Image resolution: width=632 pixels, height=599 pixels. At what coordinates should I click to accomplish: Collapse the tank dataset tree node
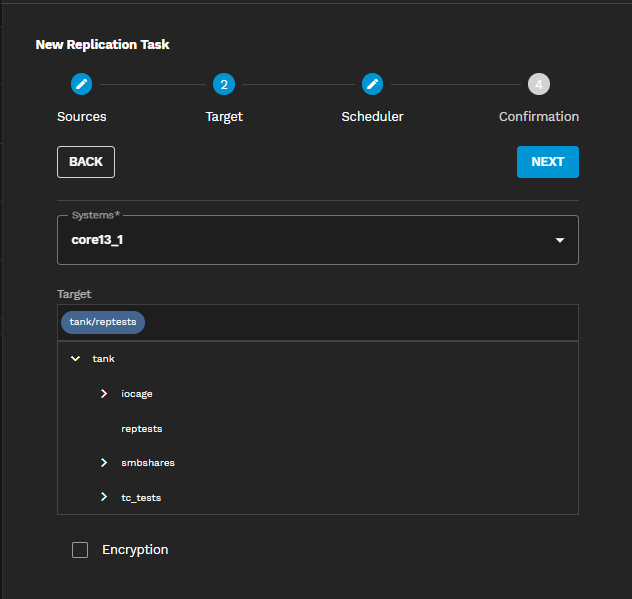click(75, 358)
